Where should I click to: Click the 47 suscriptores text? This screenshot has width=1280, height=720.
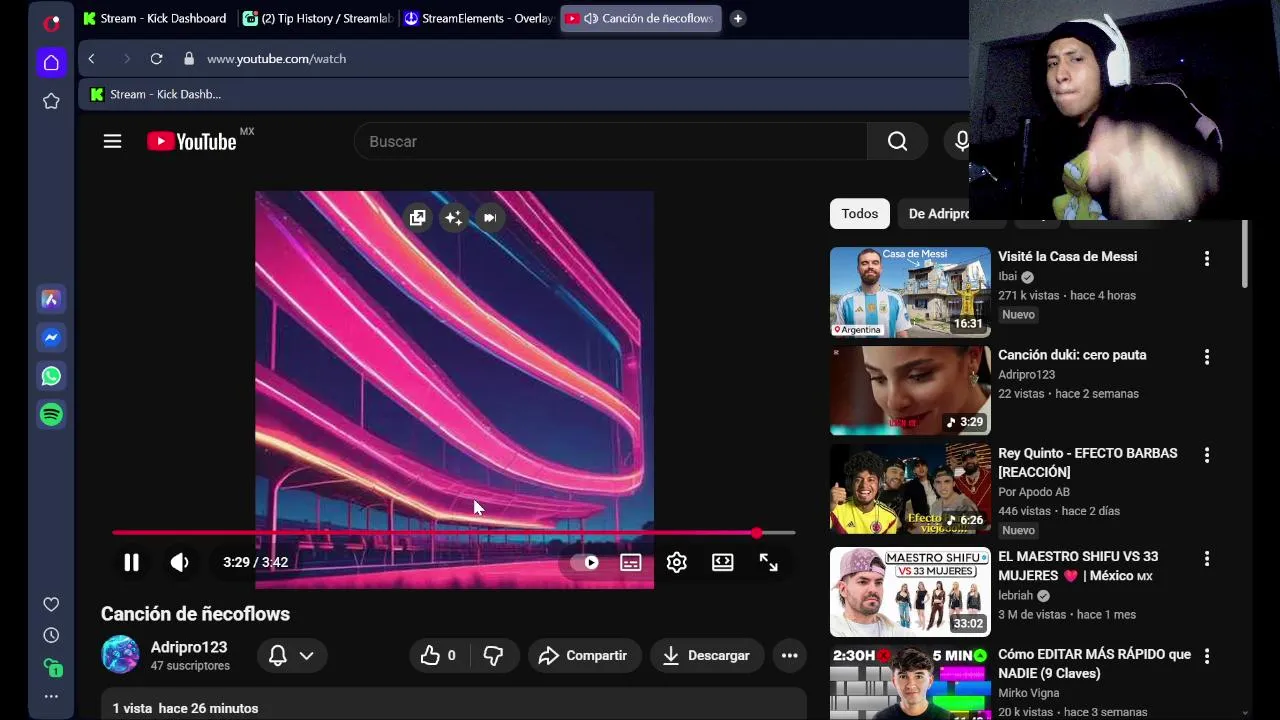coord(190,666)
